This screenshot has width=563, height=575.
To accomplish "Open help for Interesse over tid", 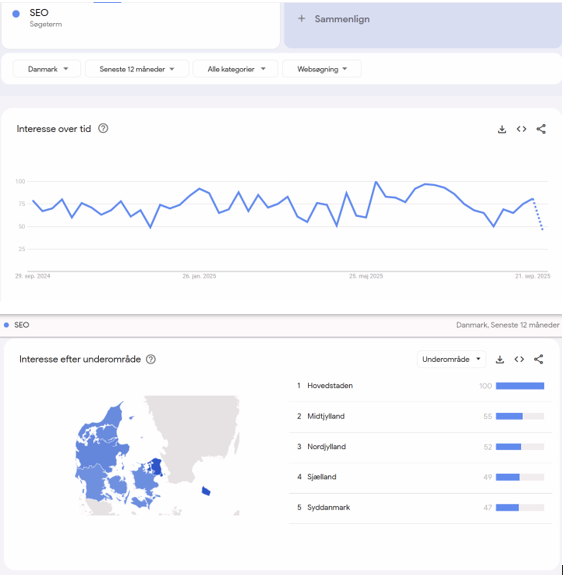I will 103,129.
